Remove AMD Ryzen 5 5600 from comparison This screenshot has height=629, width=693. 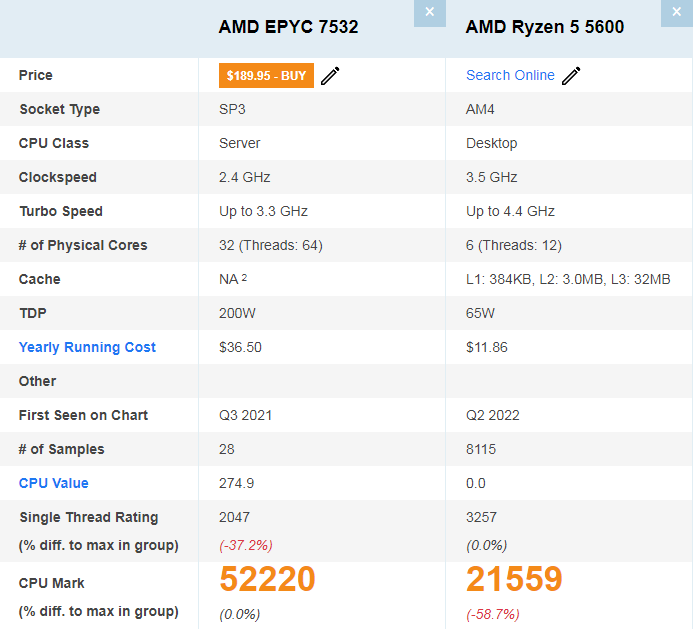click(677, 13)
